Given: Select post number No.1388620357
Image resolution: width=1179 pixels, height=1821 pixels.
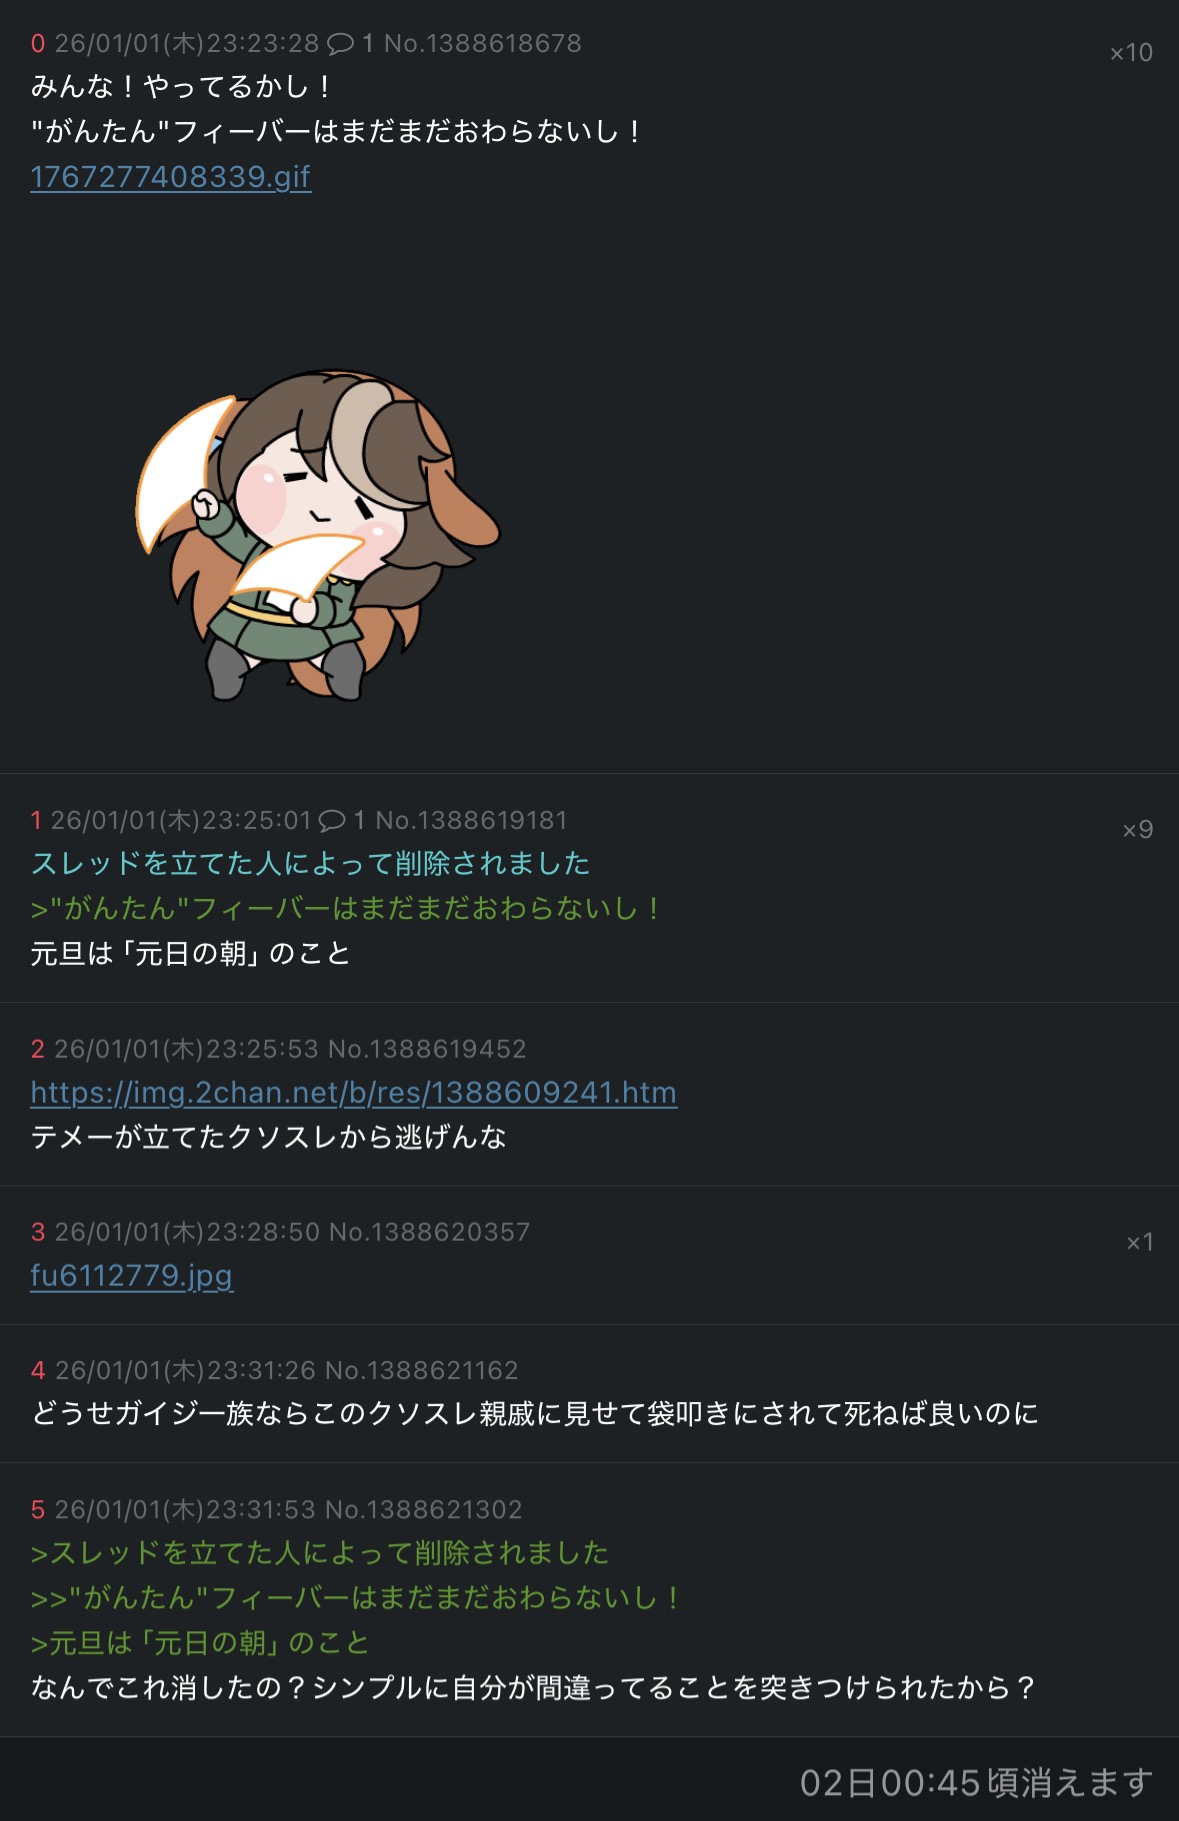Looking at the screenshot, I should (430, 1231).
